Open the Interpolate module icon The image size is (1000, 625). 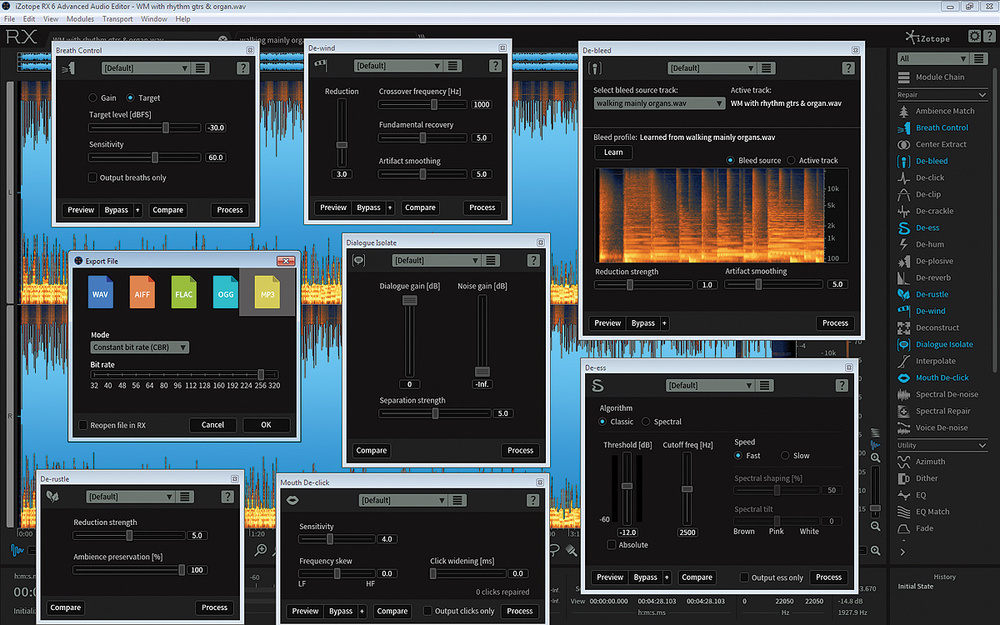(x=904, y=361)
